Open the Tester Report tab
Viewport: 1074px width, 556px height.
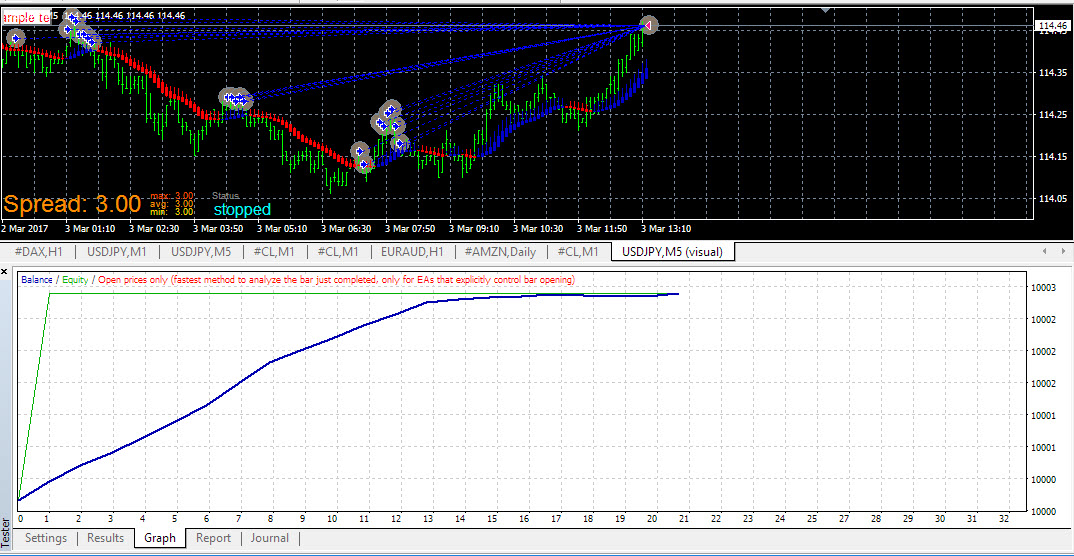click(x=213, y=538)
